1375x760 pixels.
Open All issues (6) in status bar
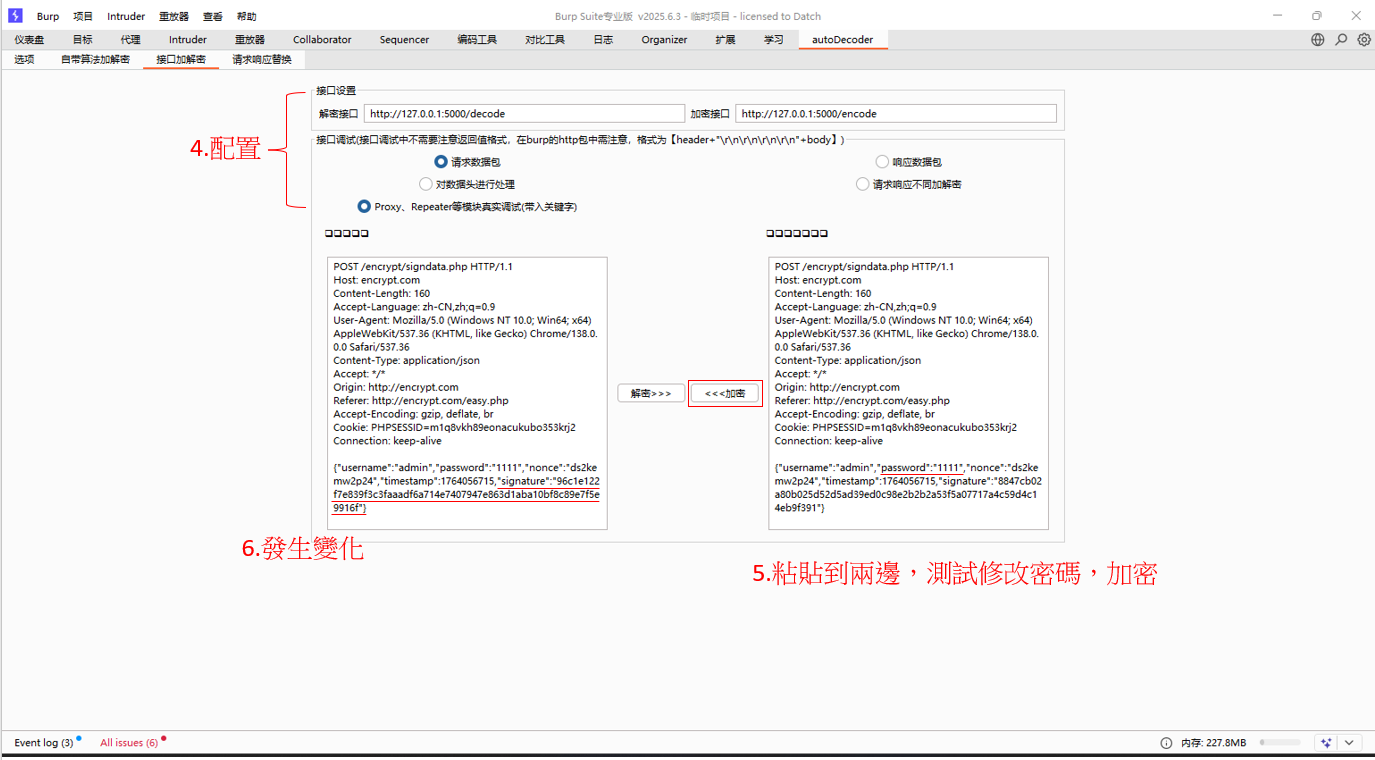pos(129,743)
